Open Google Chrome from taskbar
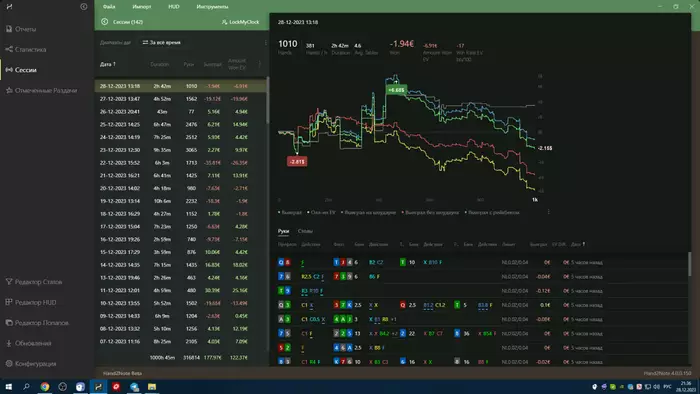The image size is (700, 394). tap(45, 387)
